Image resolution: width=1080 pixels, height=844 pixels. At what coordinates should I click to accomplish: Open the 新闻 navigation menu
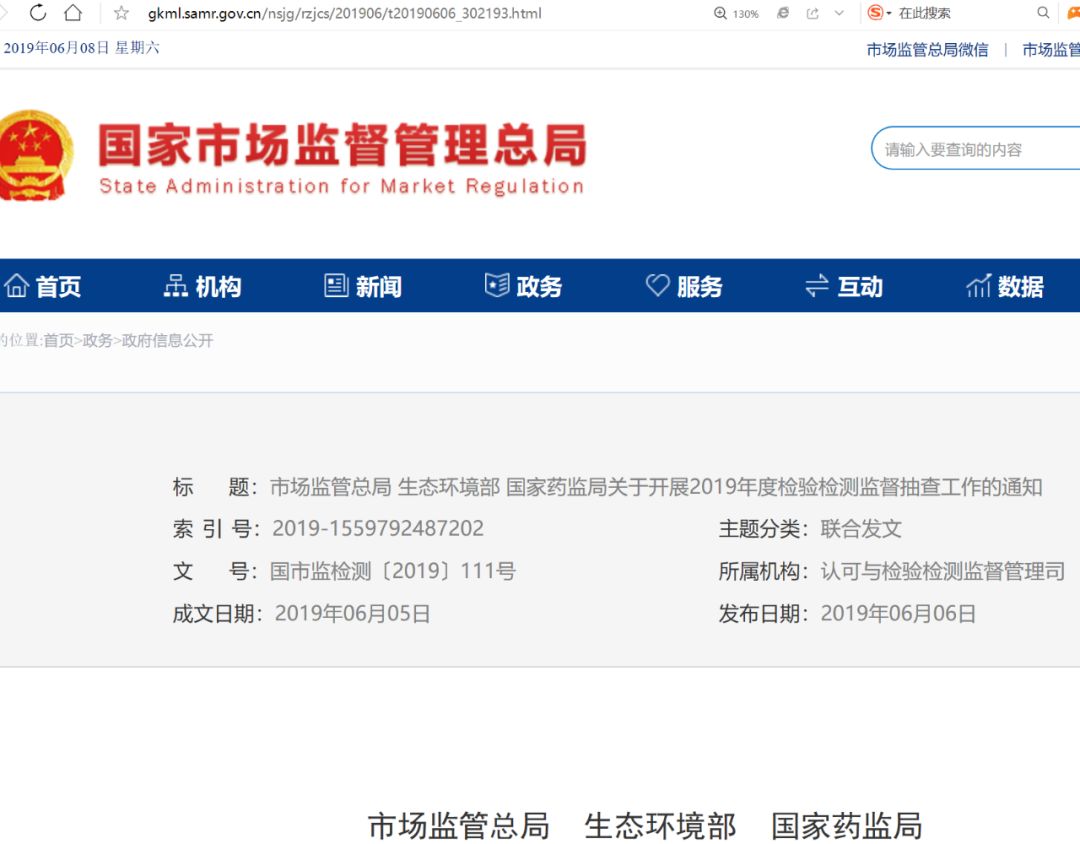(379, 286)
